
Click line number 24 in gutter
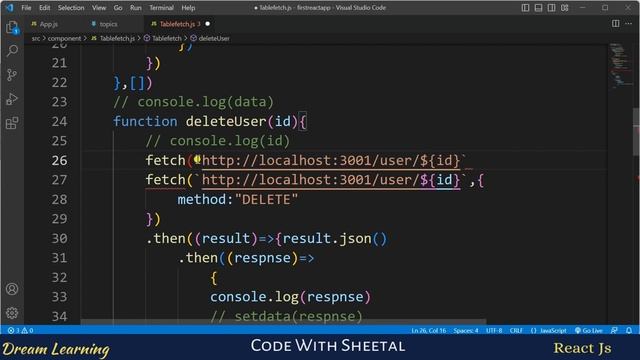tap(59, 121)
